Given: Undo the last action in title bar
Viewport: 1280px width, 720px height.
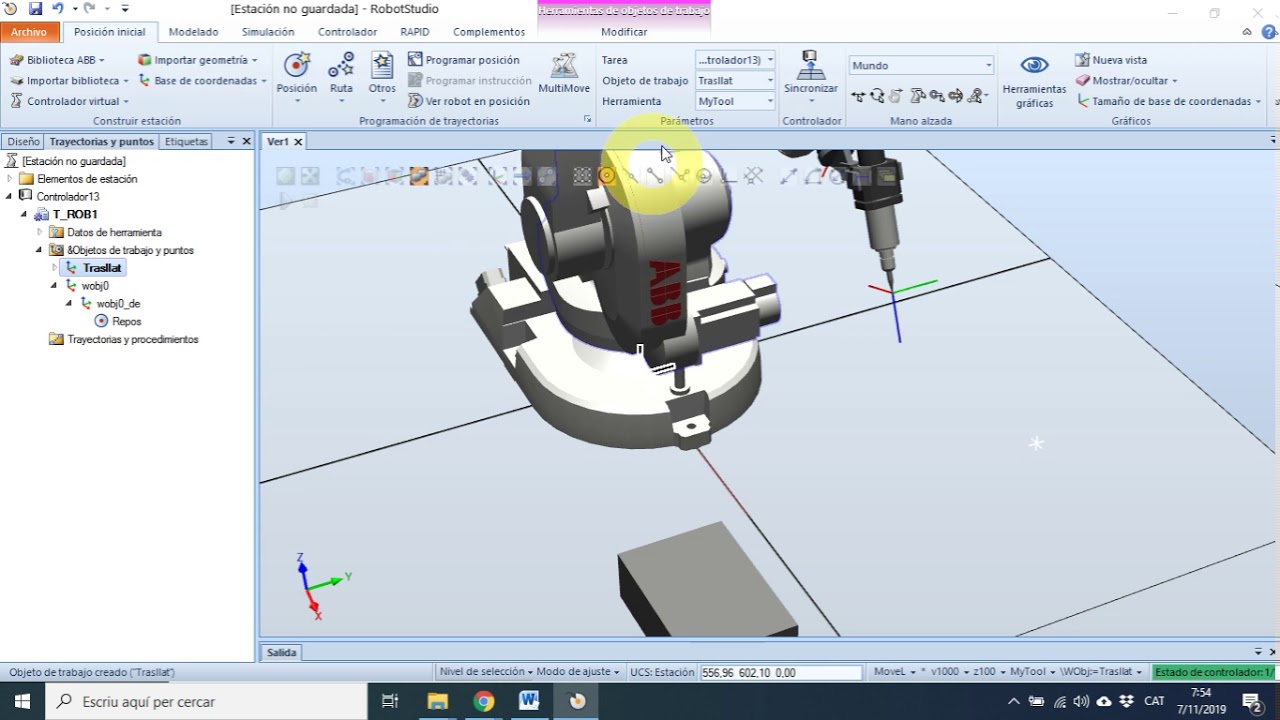Looking at the screenshot, I should click(x=57, y=9).
